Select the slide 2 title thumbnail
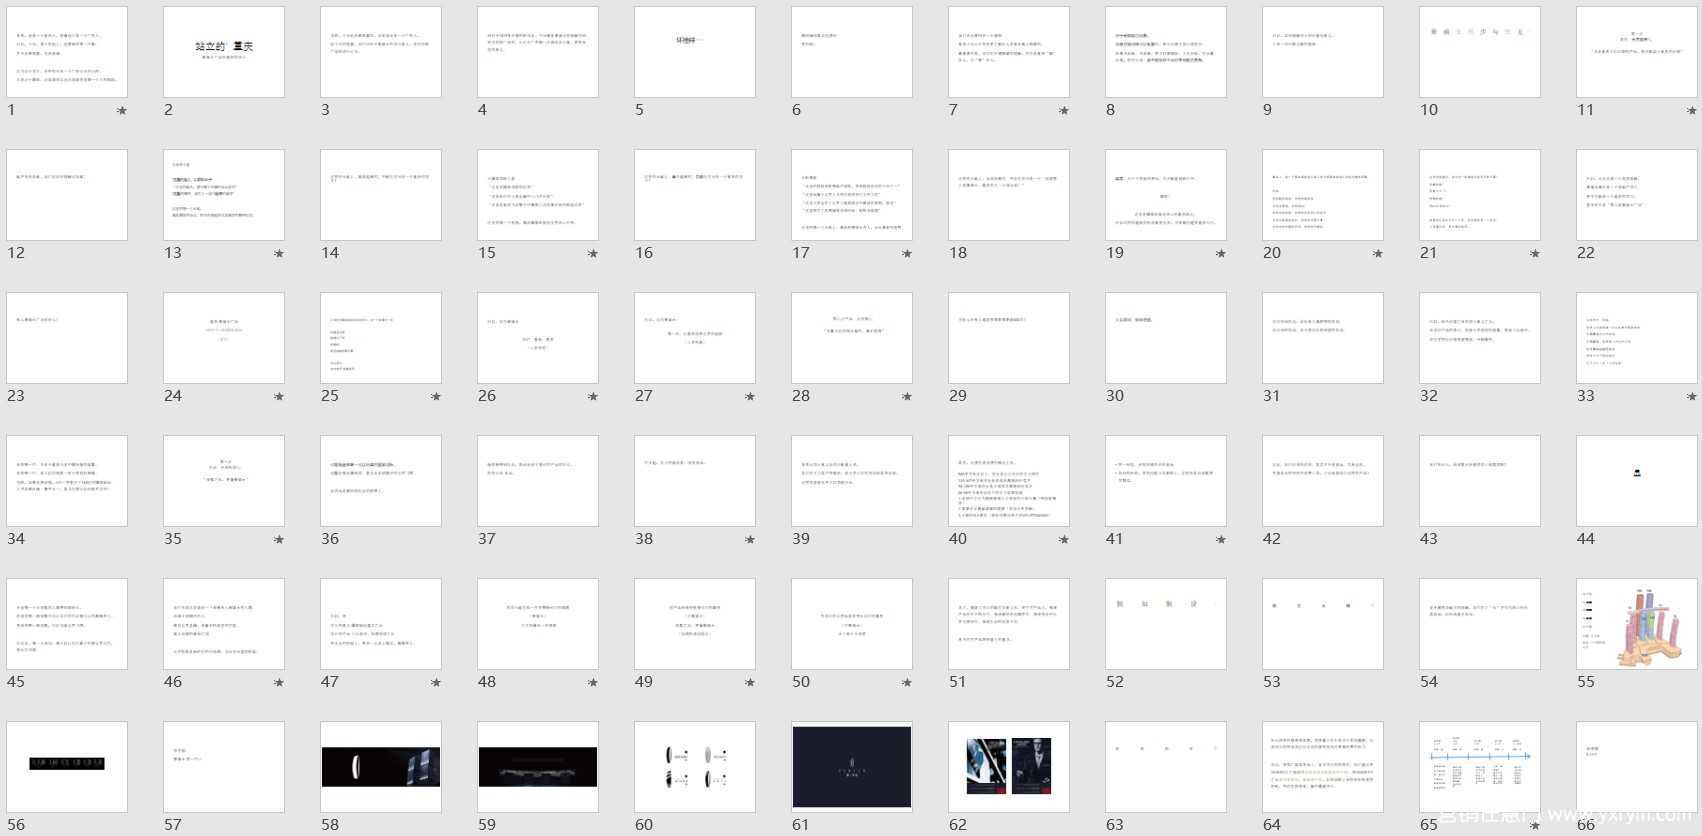This screenshot has width=1702, height=836. coord(224,52)
